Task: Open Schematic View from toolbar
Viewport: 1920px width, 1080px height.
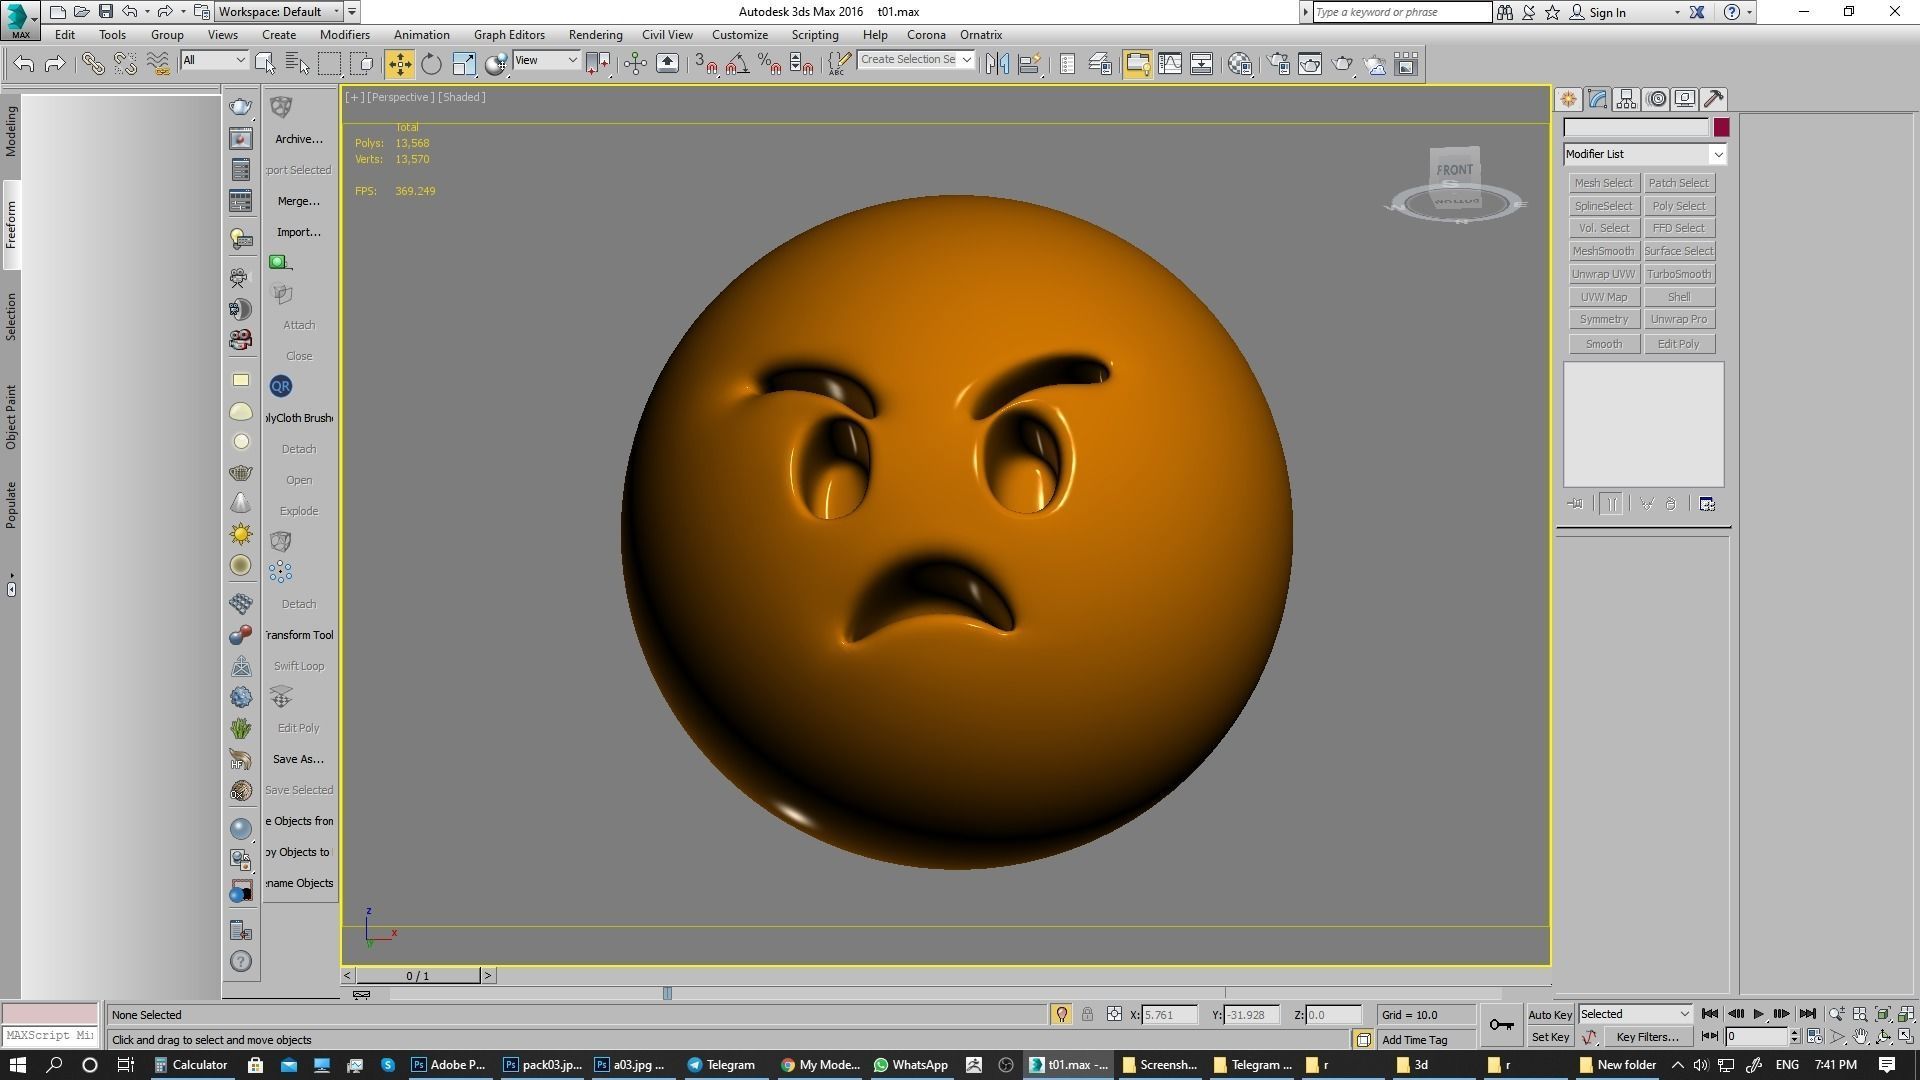Action: tap(1201, 64)
